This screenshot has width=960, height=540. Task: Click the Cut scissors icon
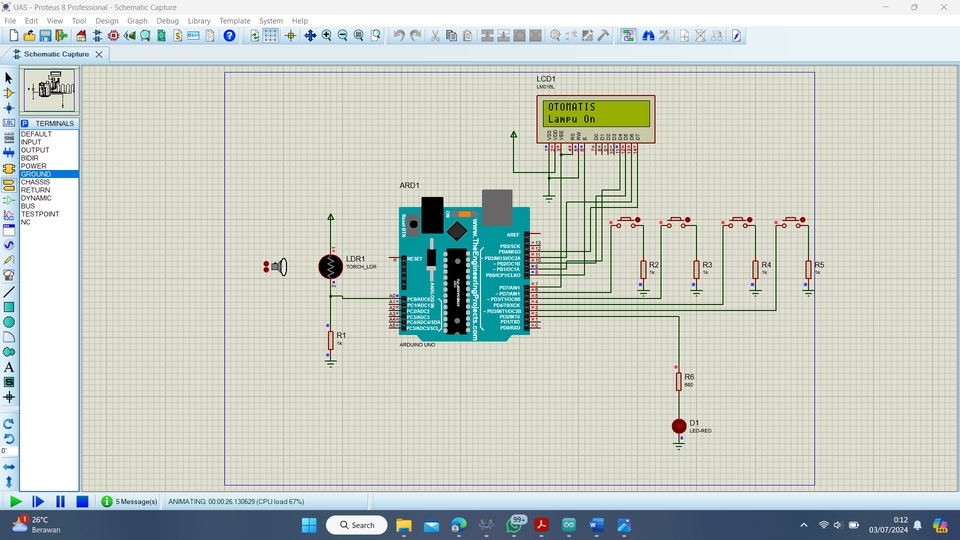click(x=435, y=36)
